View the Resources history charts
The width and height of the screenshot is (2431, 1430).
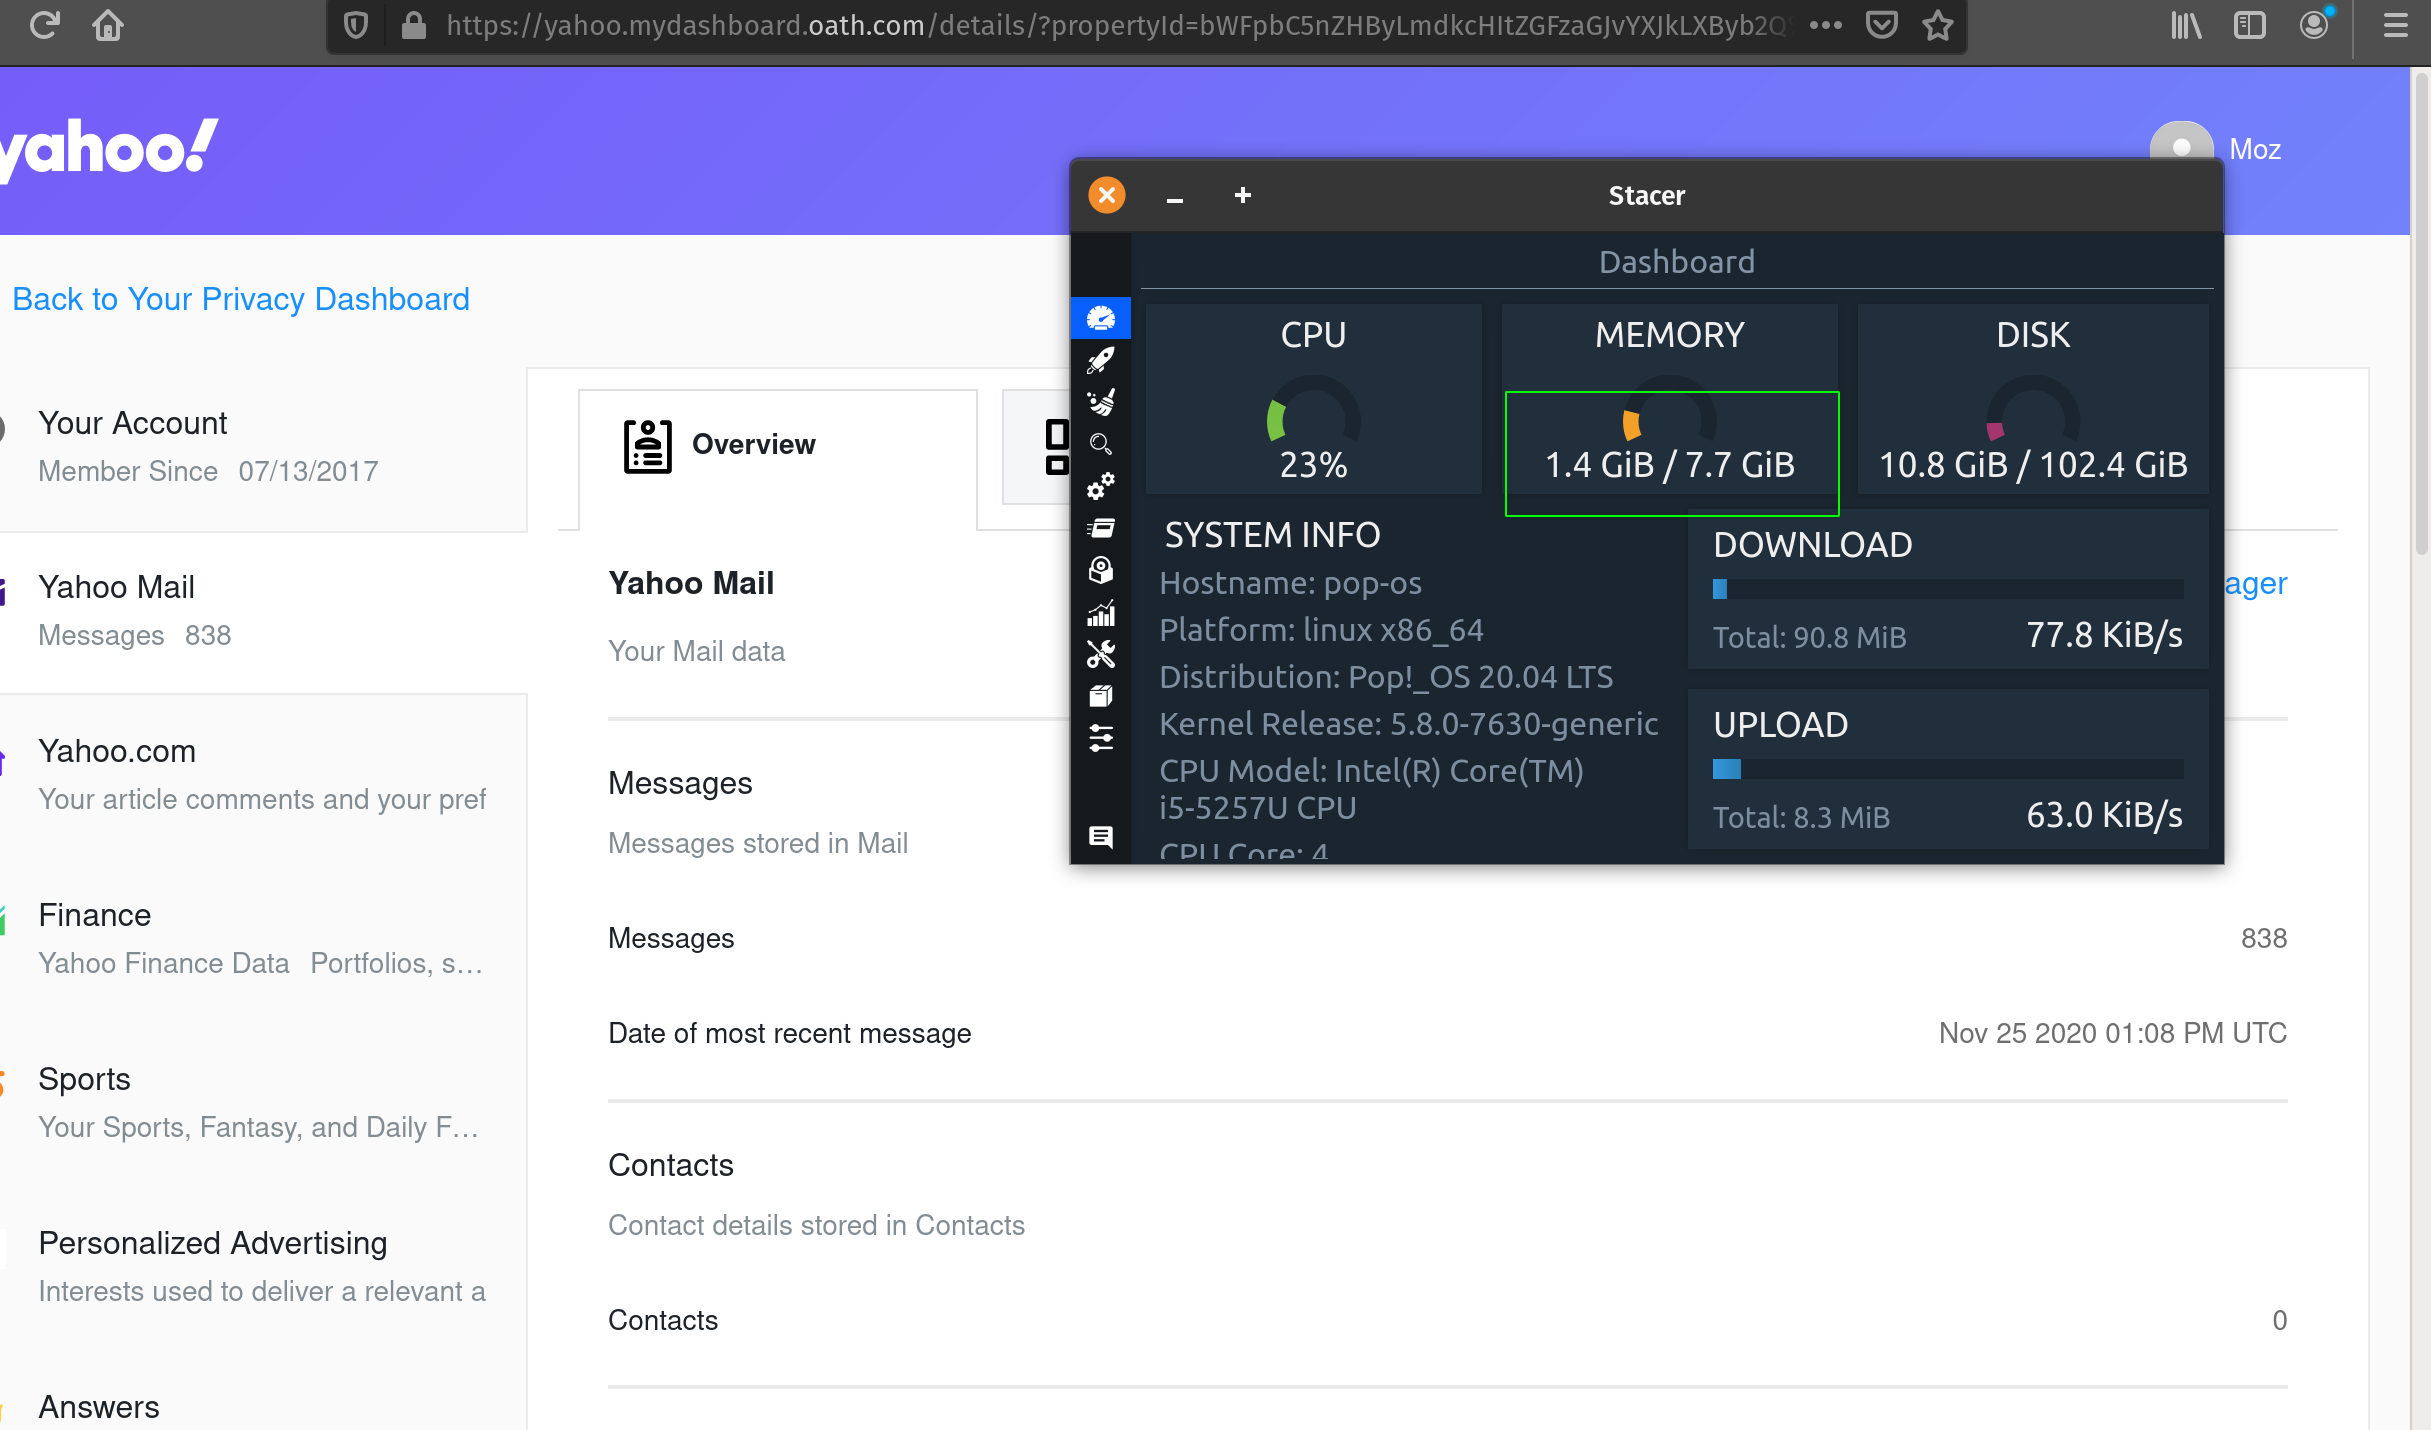click(x=1101, y=613)
